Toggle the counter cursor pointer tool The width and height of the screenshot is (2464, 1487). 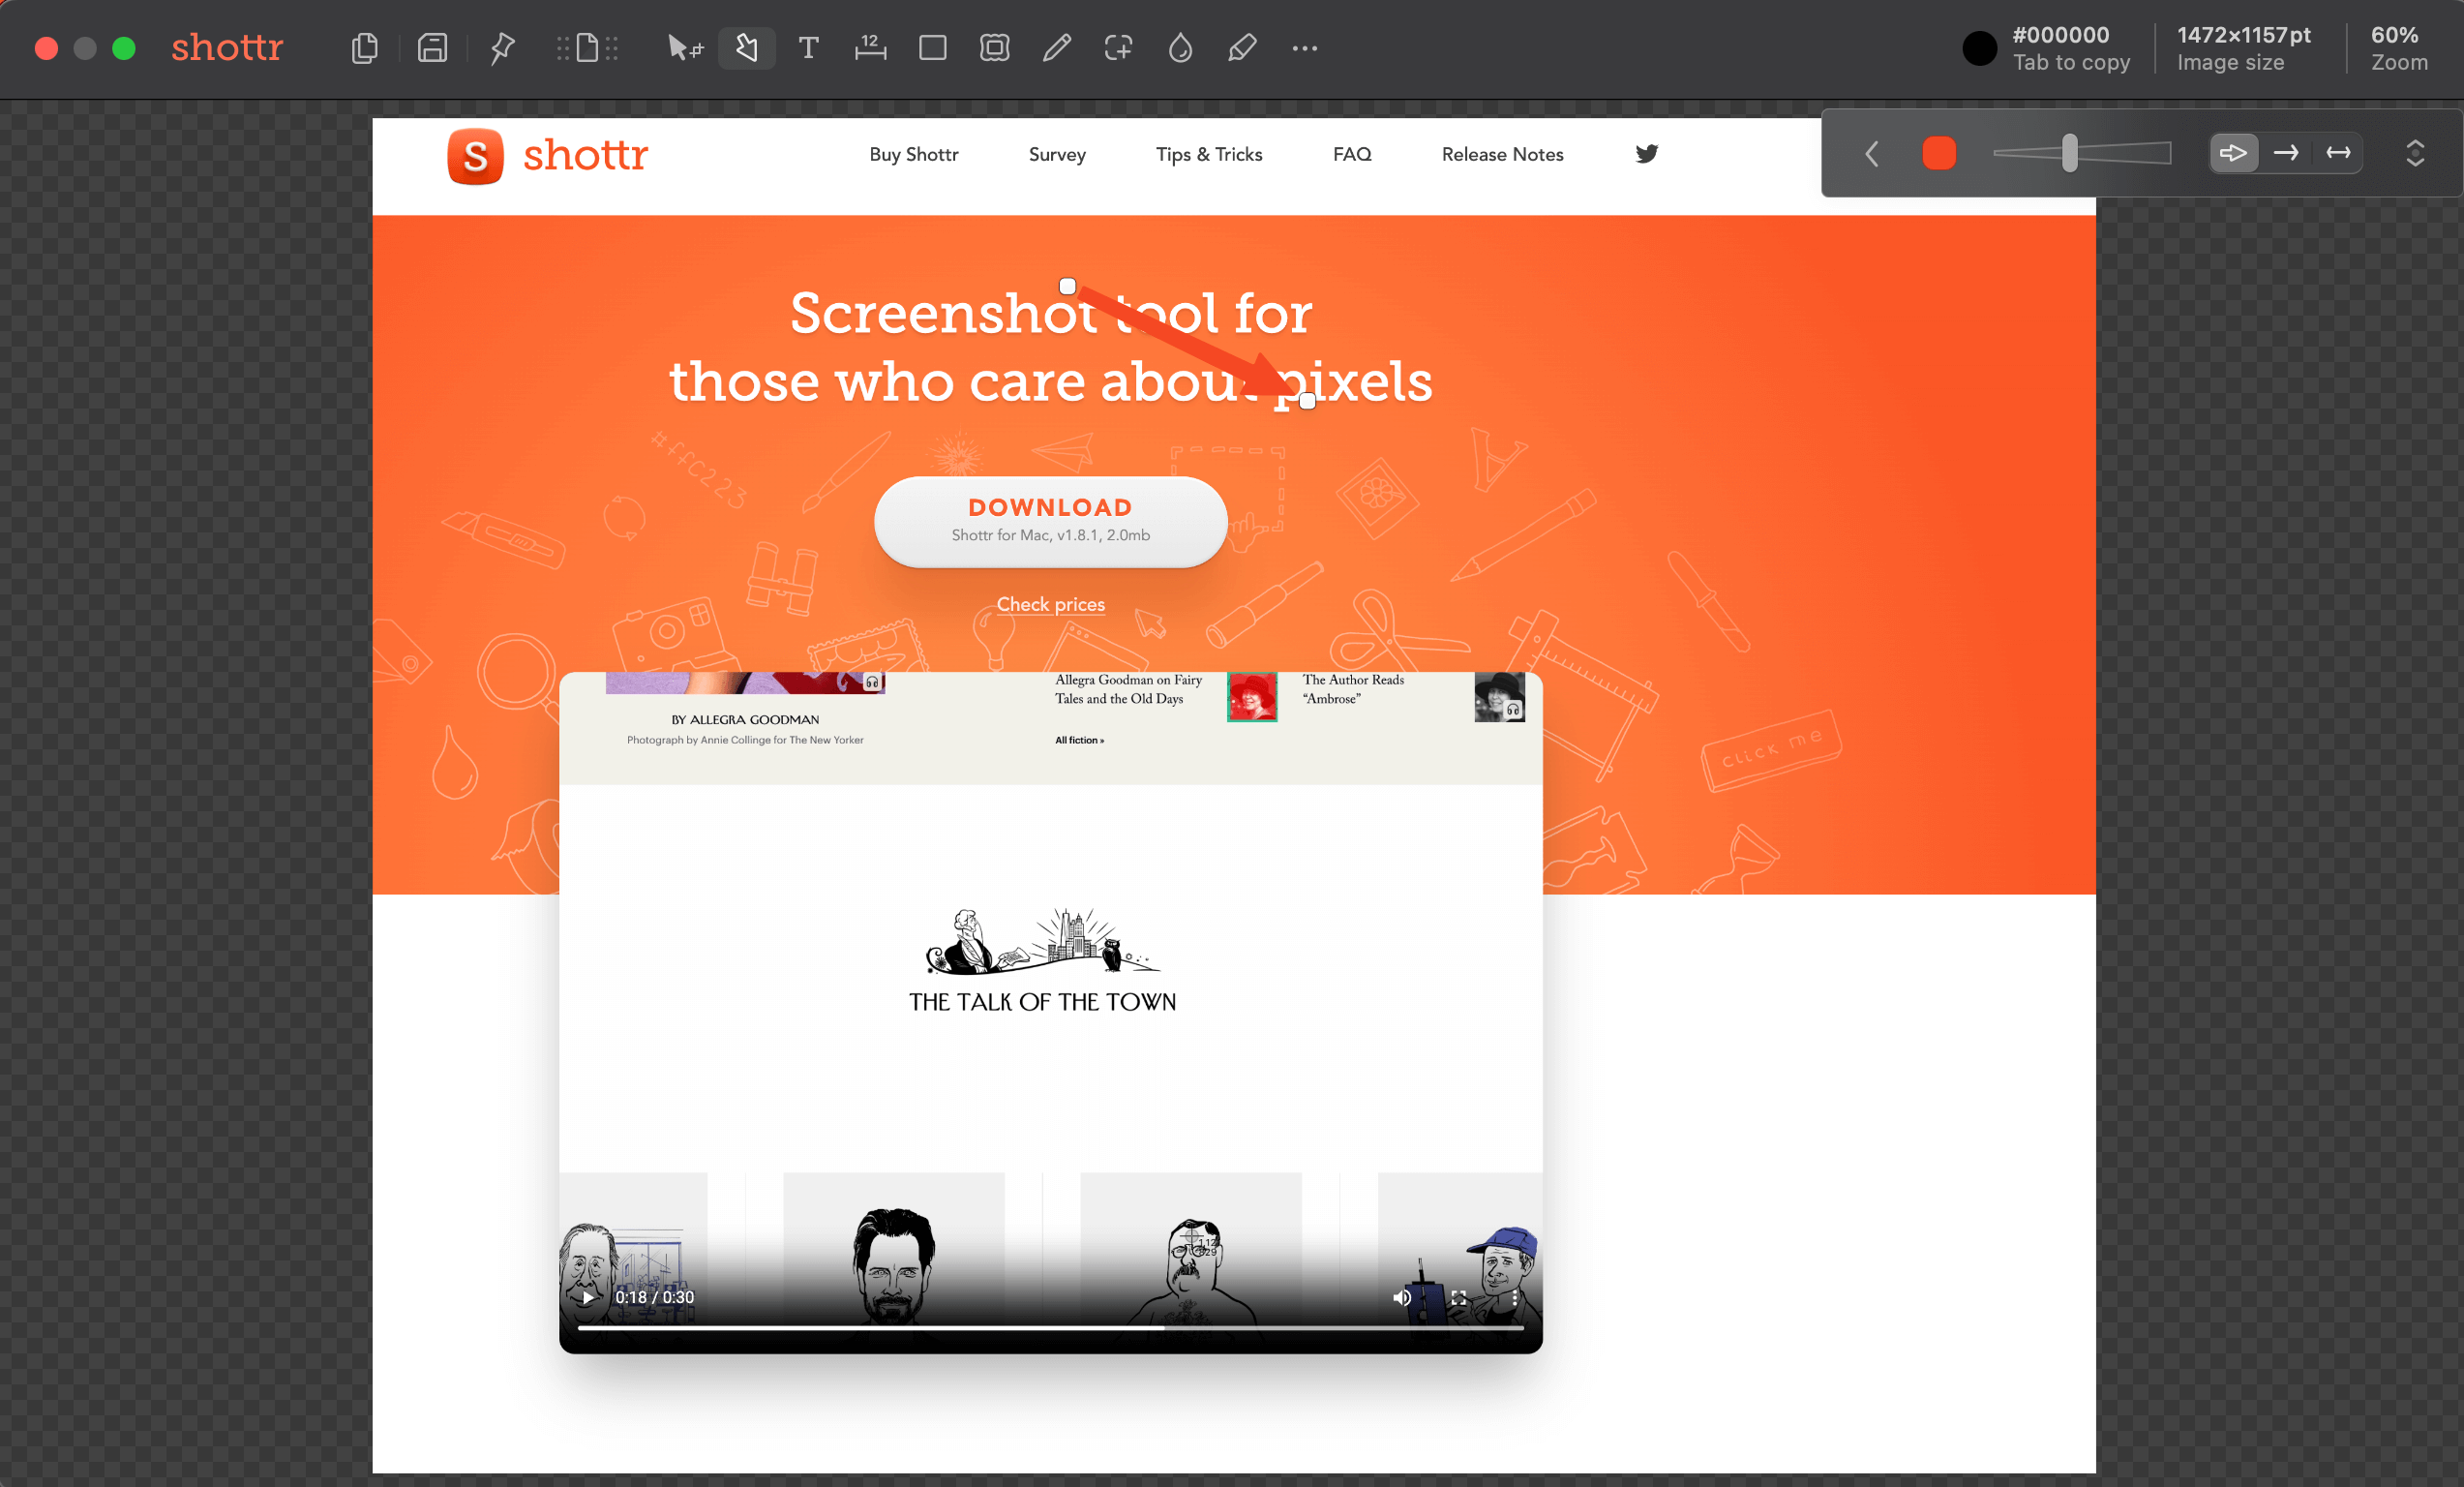coord(684,47)
